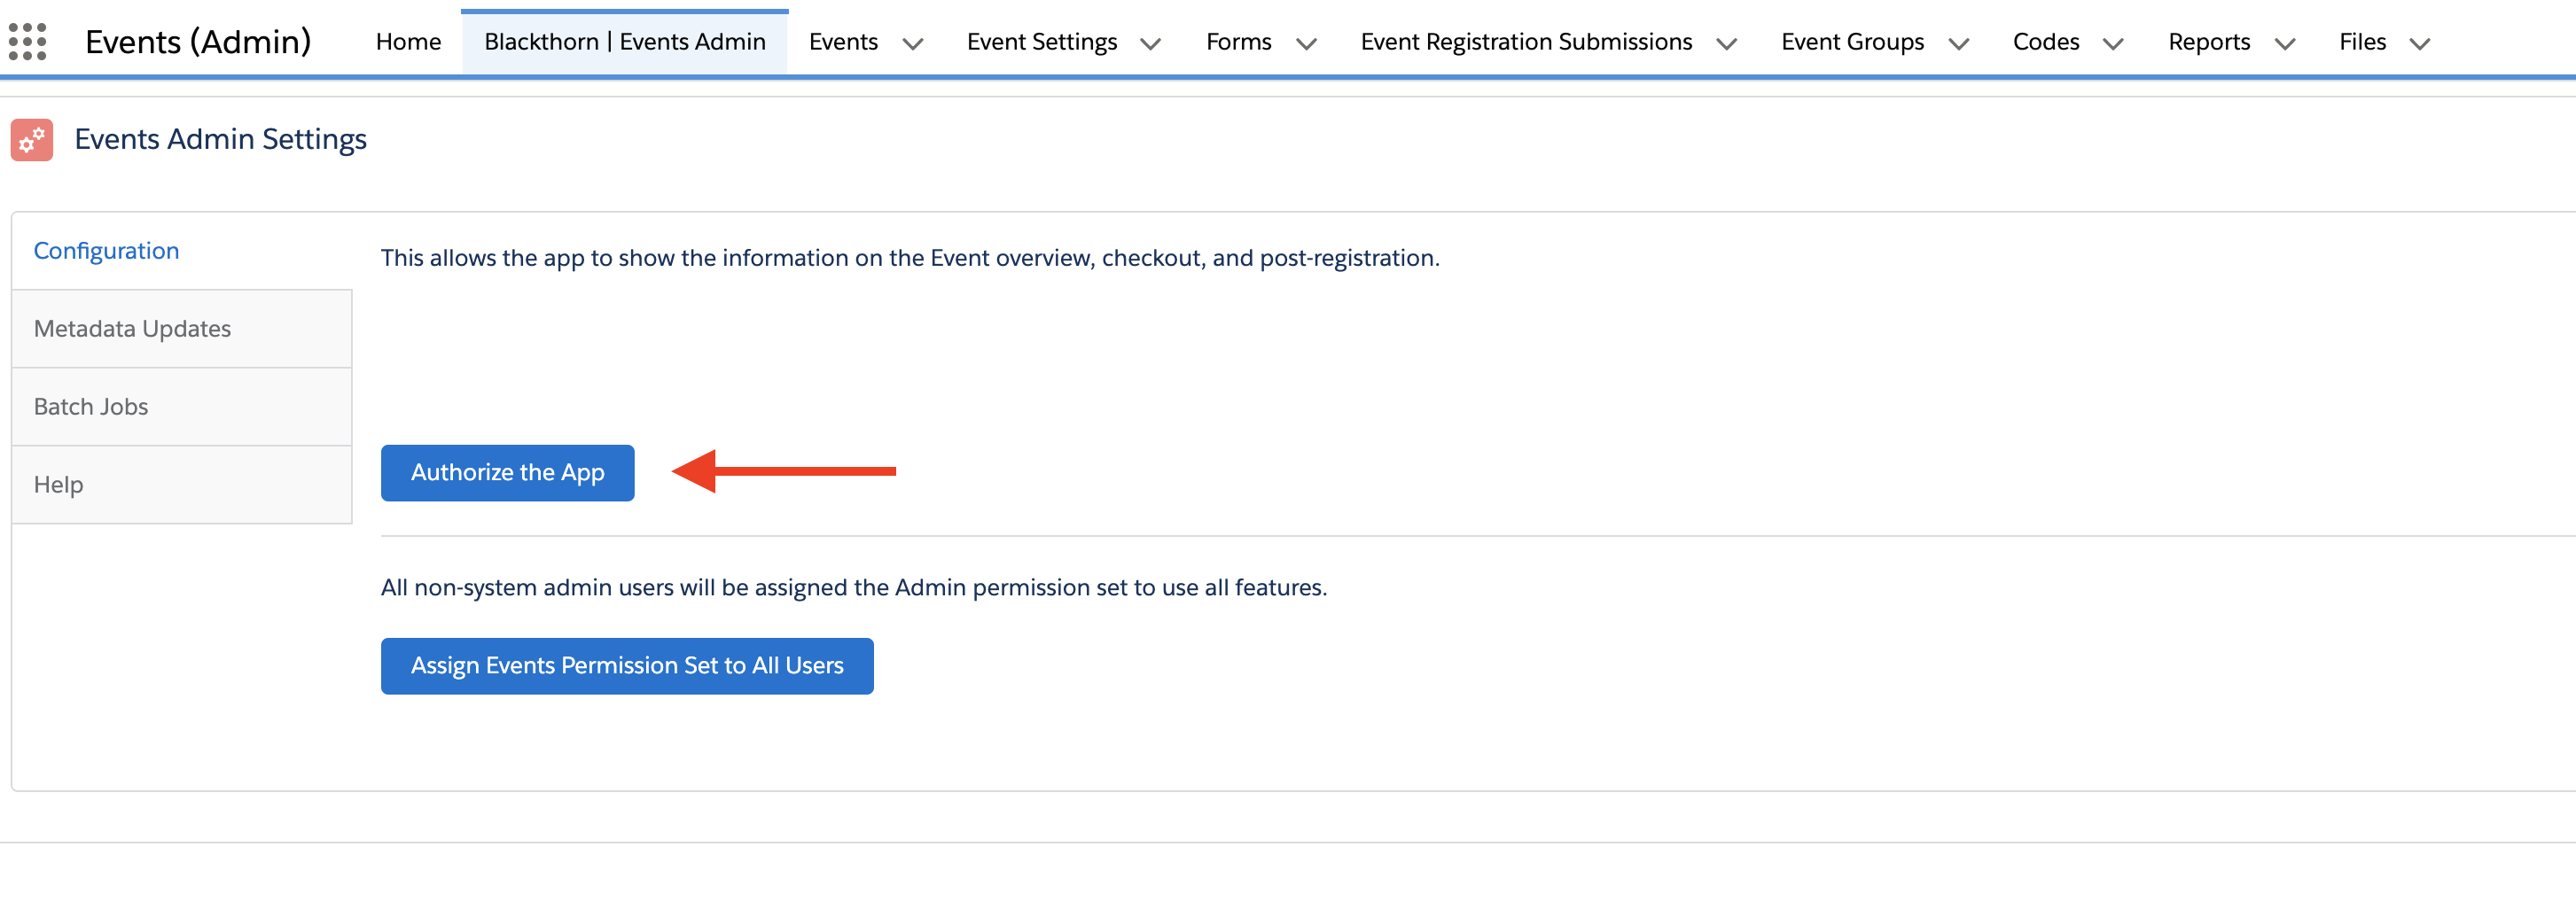This screenshot has width=2576, height=909.
Task: Open the App Launcher dots grid
Action: pos(28,42)
